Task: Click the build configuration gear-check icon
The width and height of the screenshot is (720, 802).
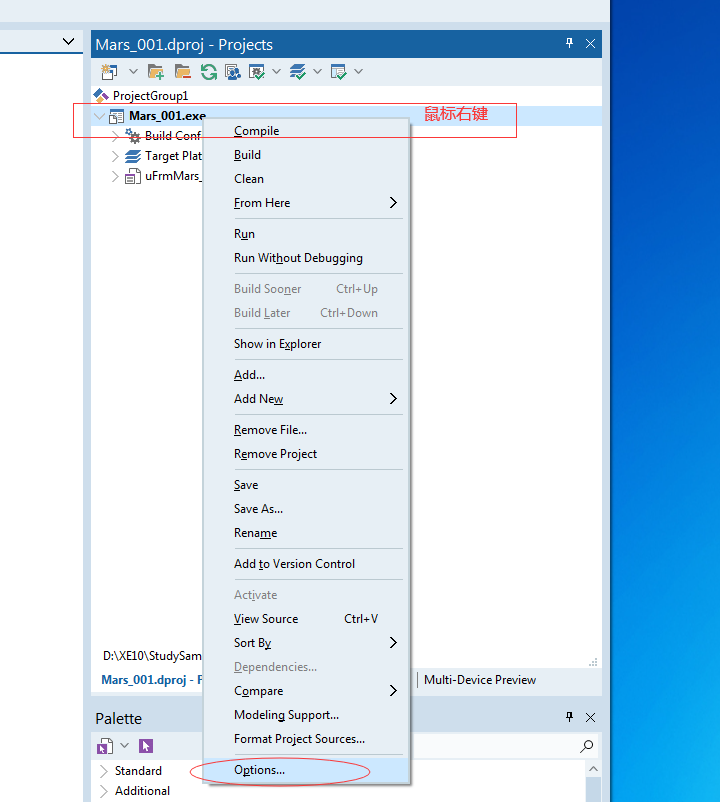Action: 257,72
